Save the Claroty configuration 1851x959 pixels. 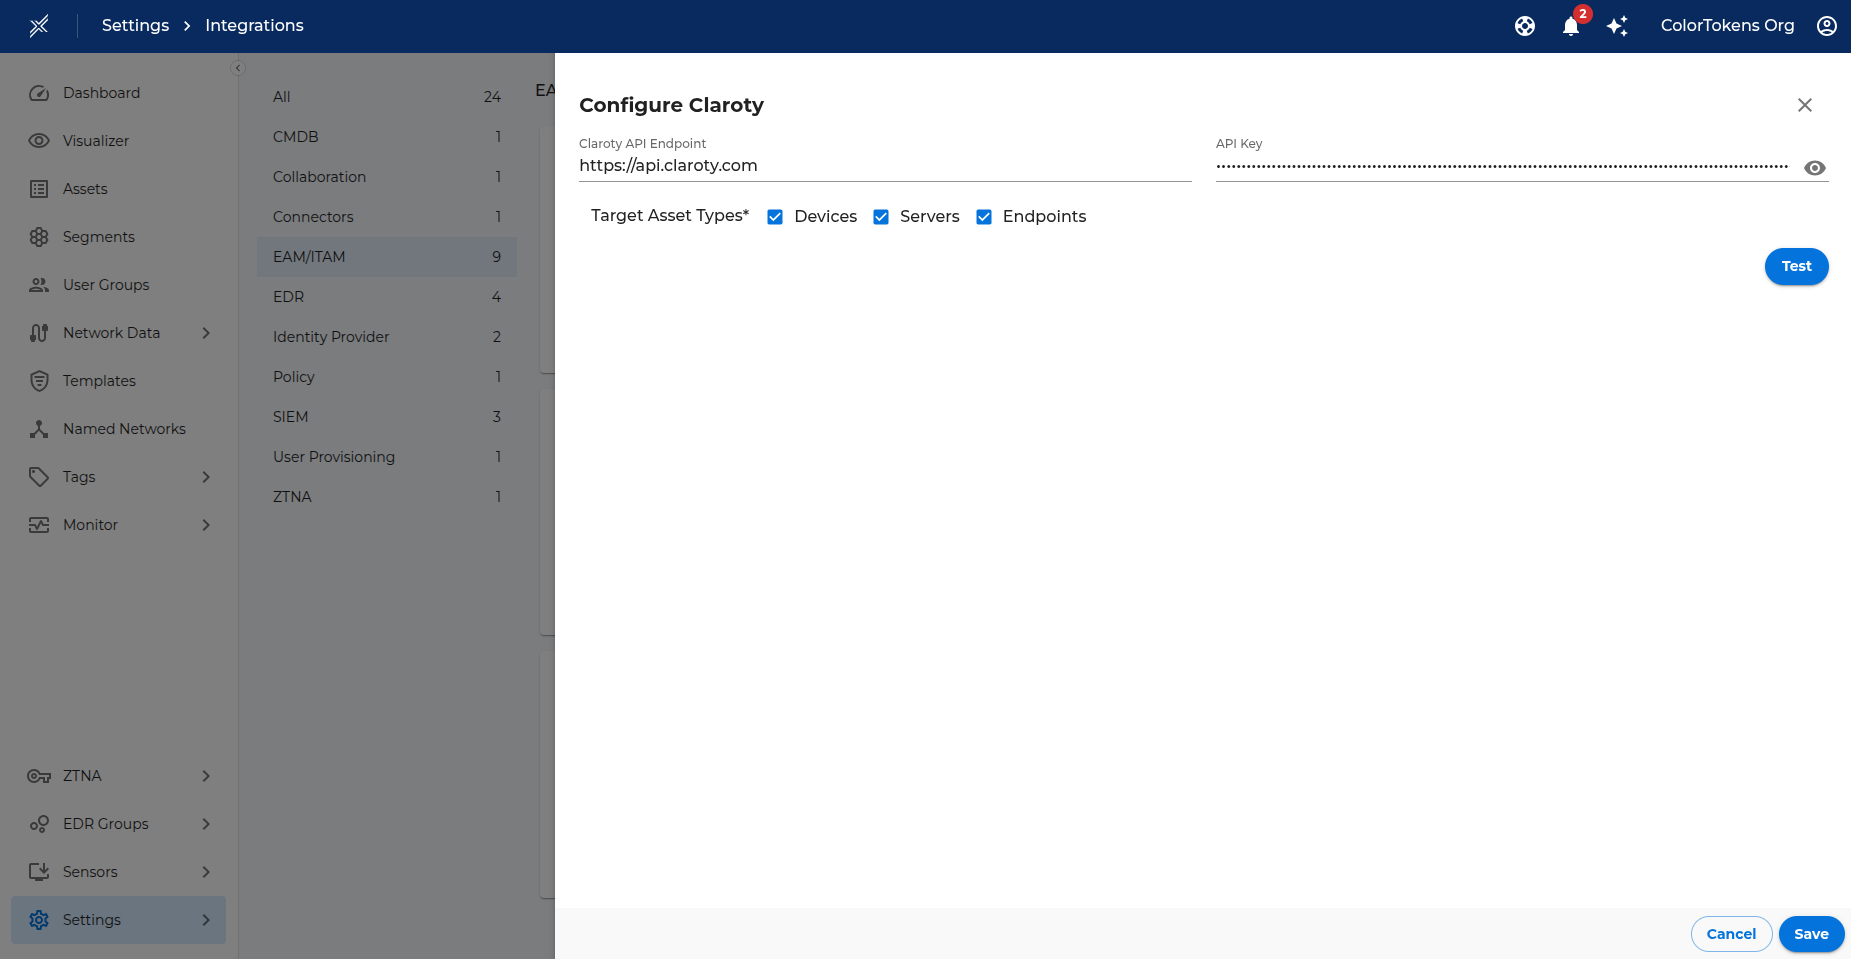(x=1810, y=933)
